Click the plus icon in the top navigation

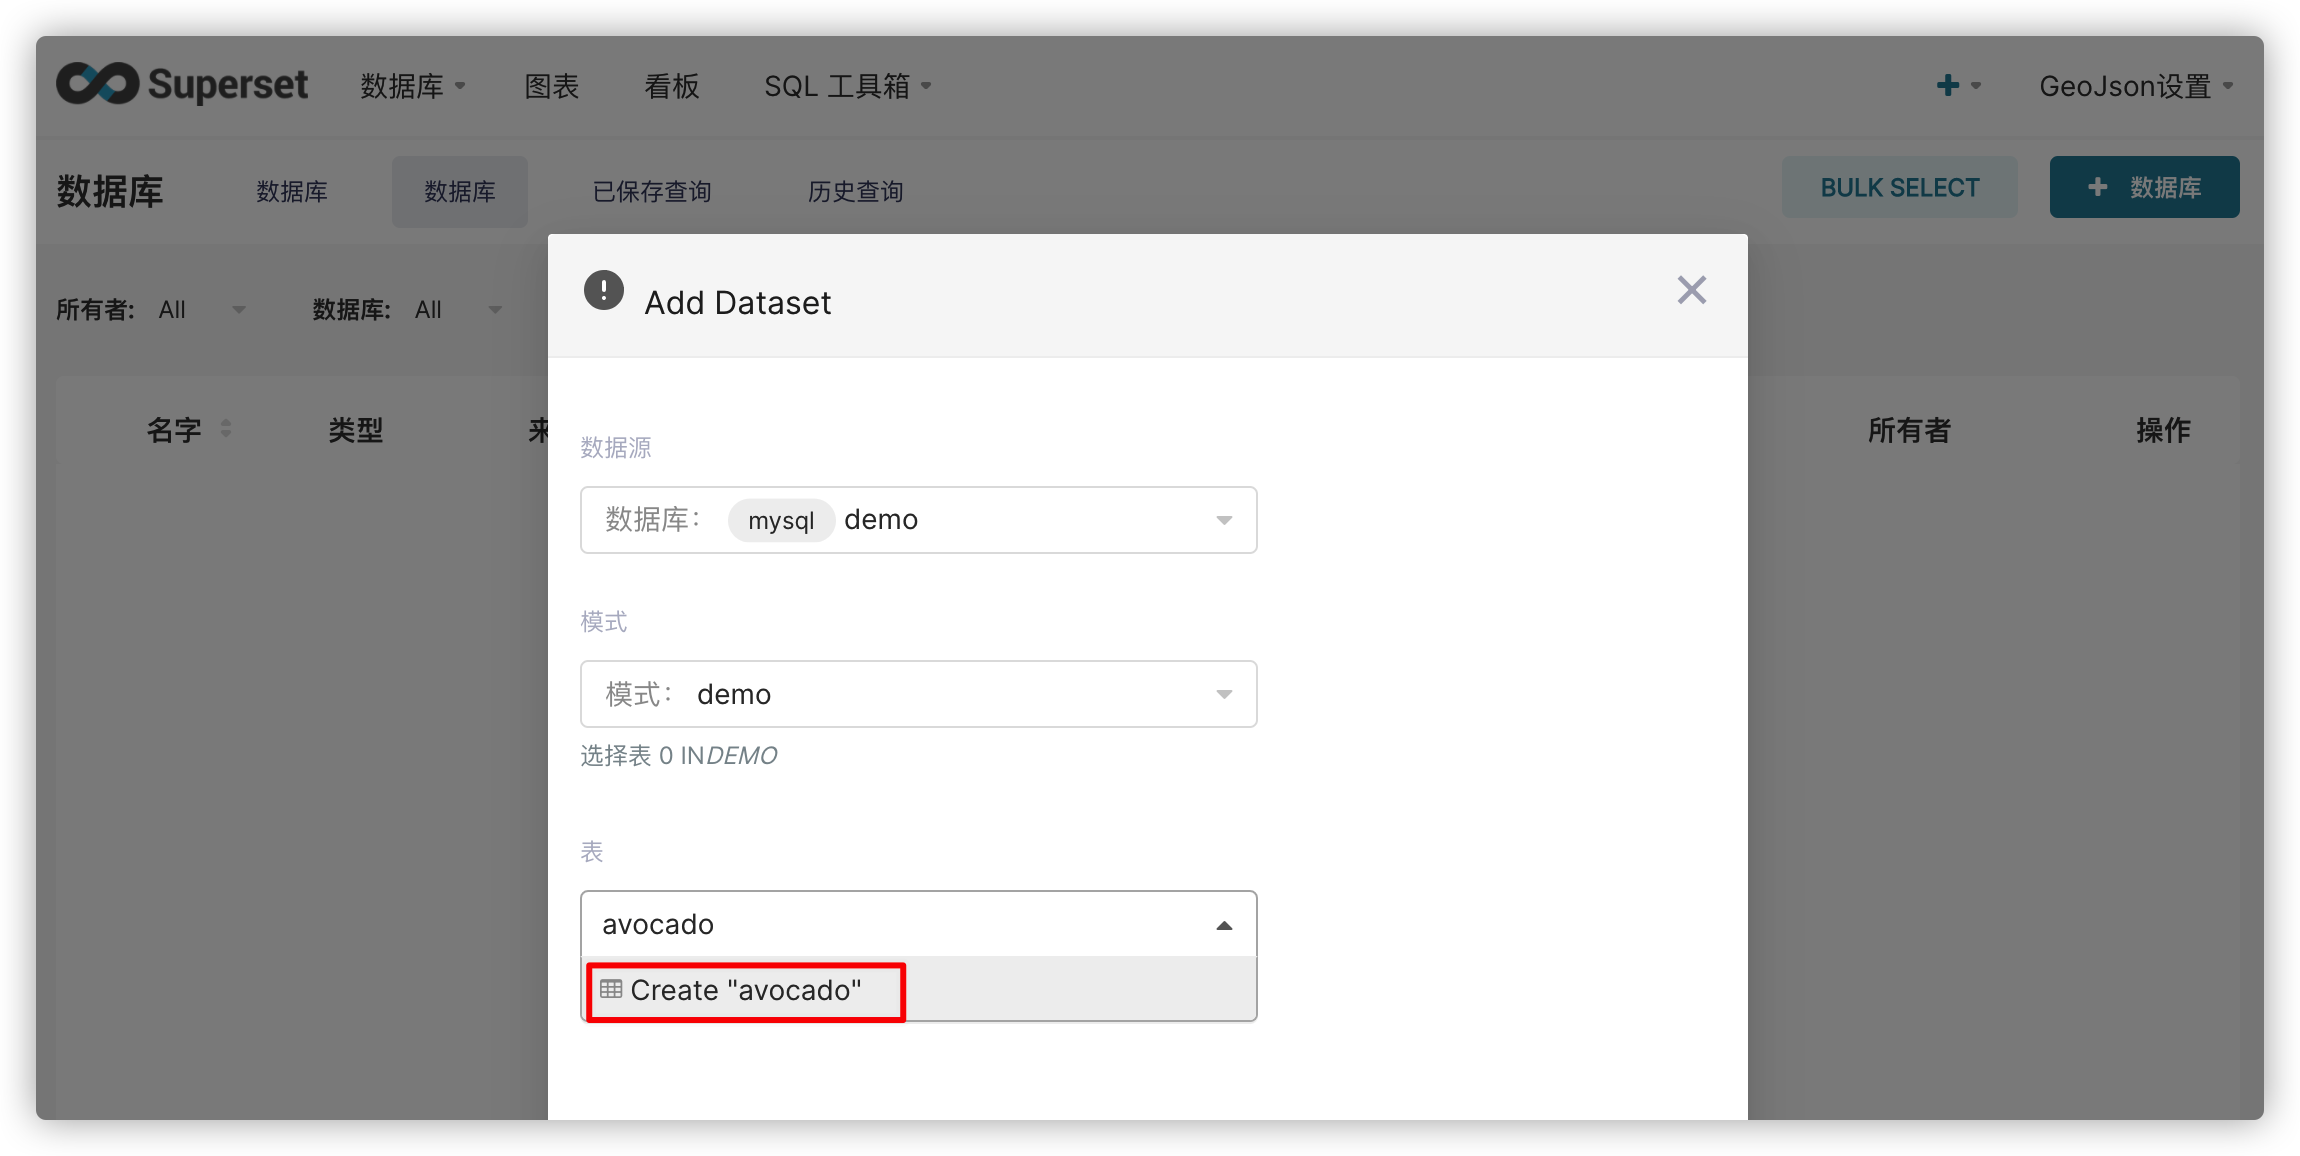(1947, 84)
